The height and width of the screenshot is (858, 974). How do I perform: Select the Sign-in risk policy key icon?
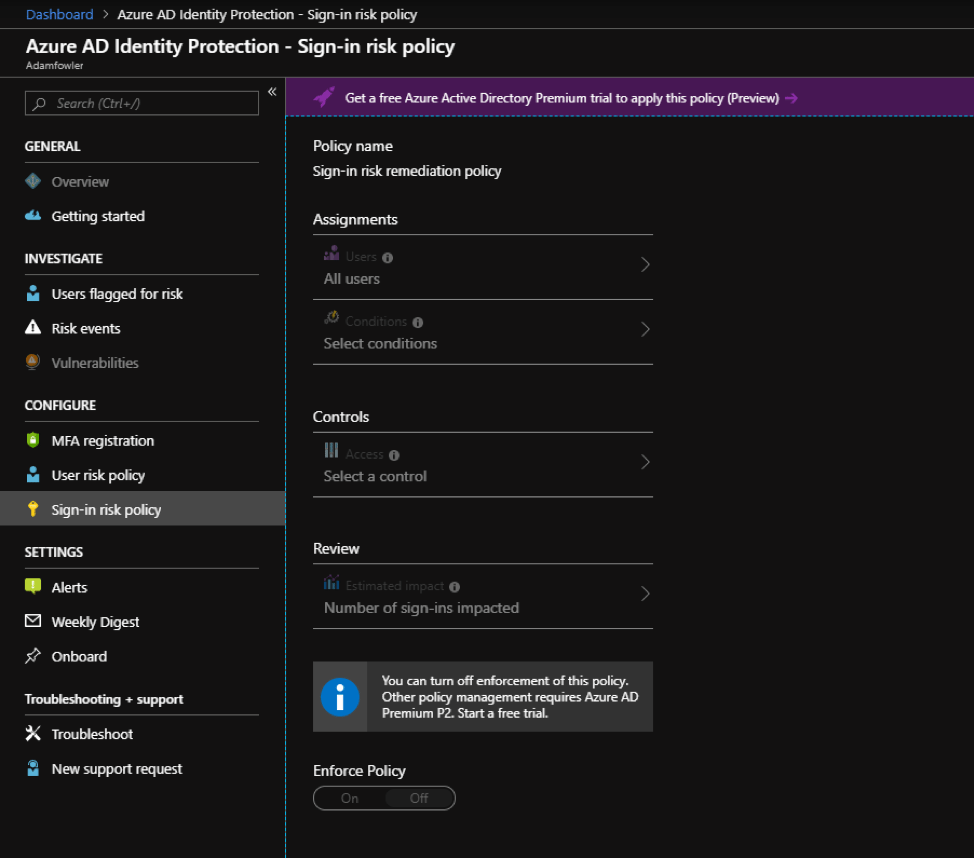33,509
